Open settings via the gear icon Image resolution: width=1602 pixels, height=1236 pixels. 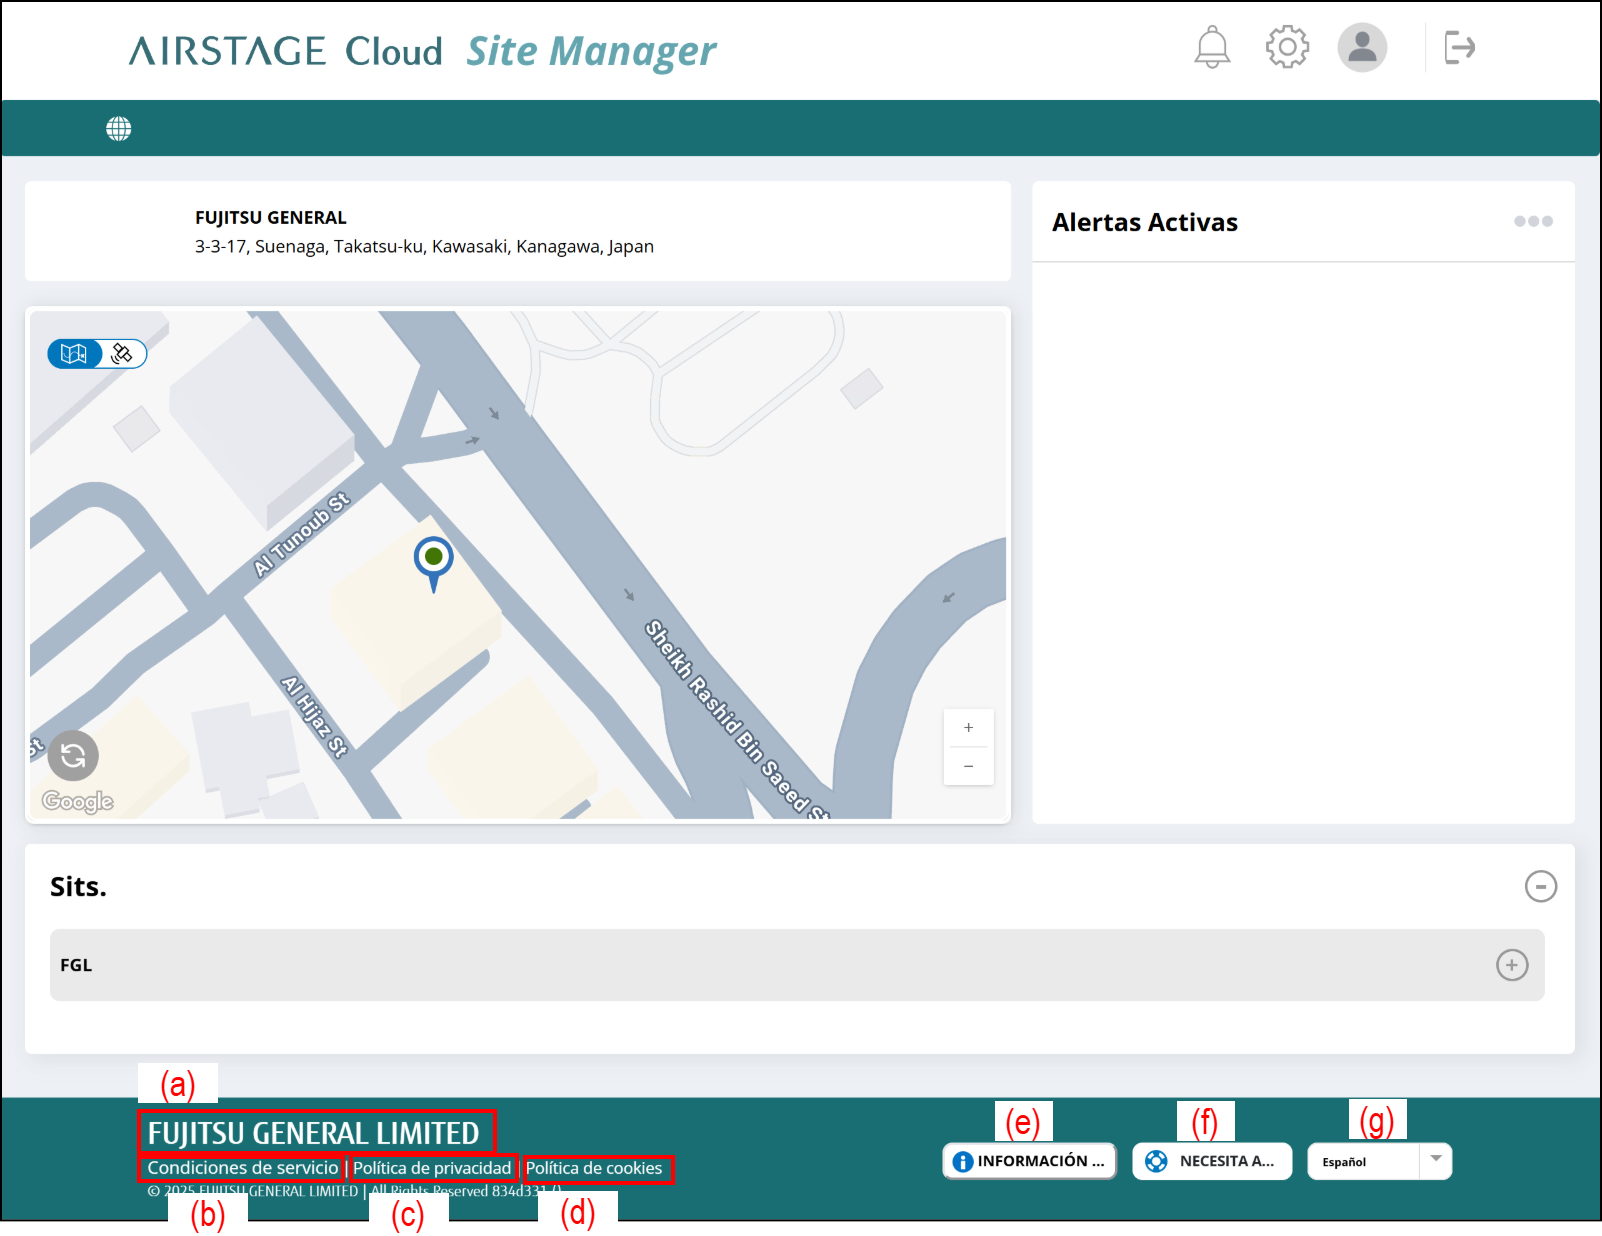pyautogui.click(x=1287, y=47)
